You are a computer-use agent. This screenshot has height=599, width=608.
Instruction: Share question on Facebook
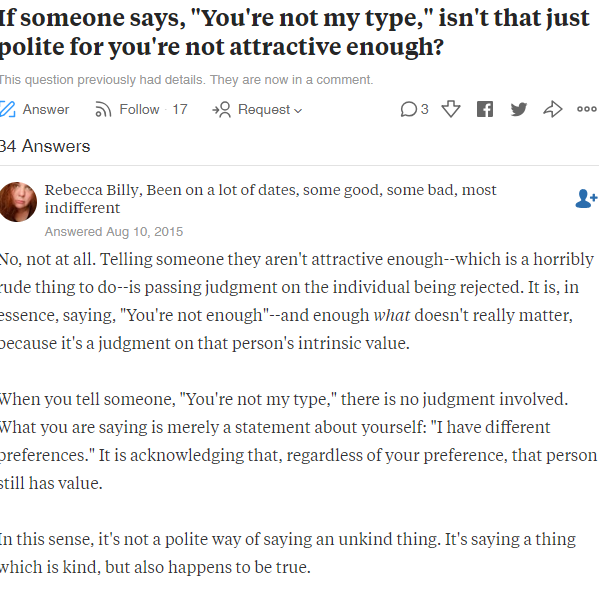tap(485, 110)
